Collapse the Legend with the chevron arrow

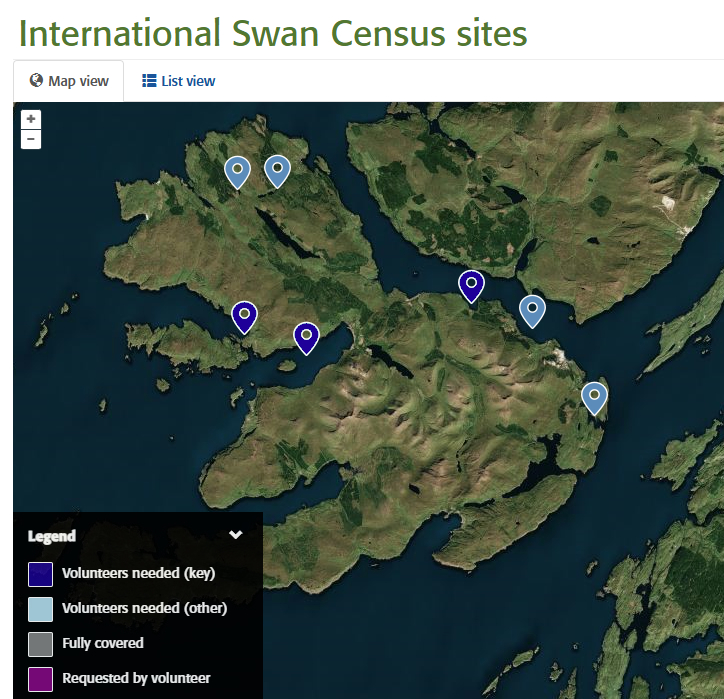[236, 535]
